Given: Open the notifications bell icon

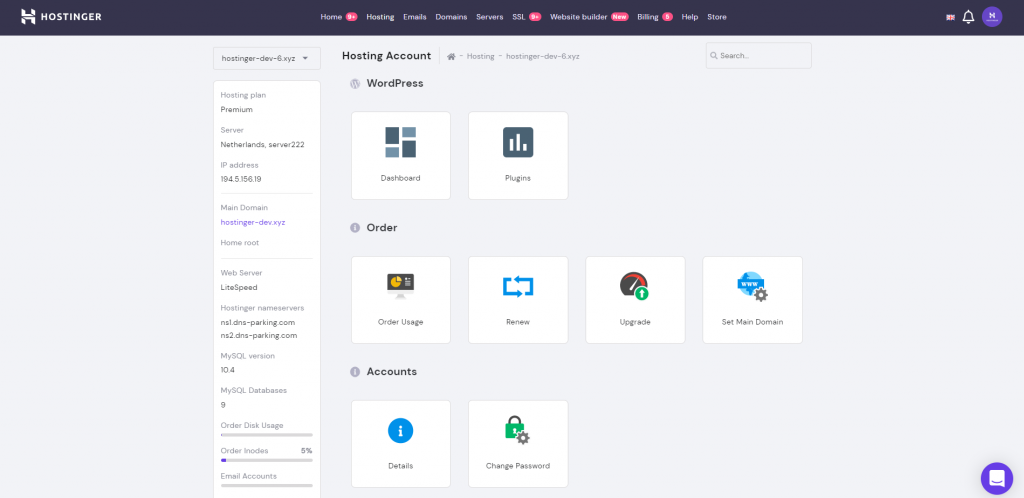Looking at the screenshot, I should coord(968,17).
